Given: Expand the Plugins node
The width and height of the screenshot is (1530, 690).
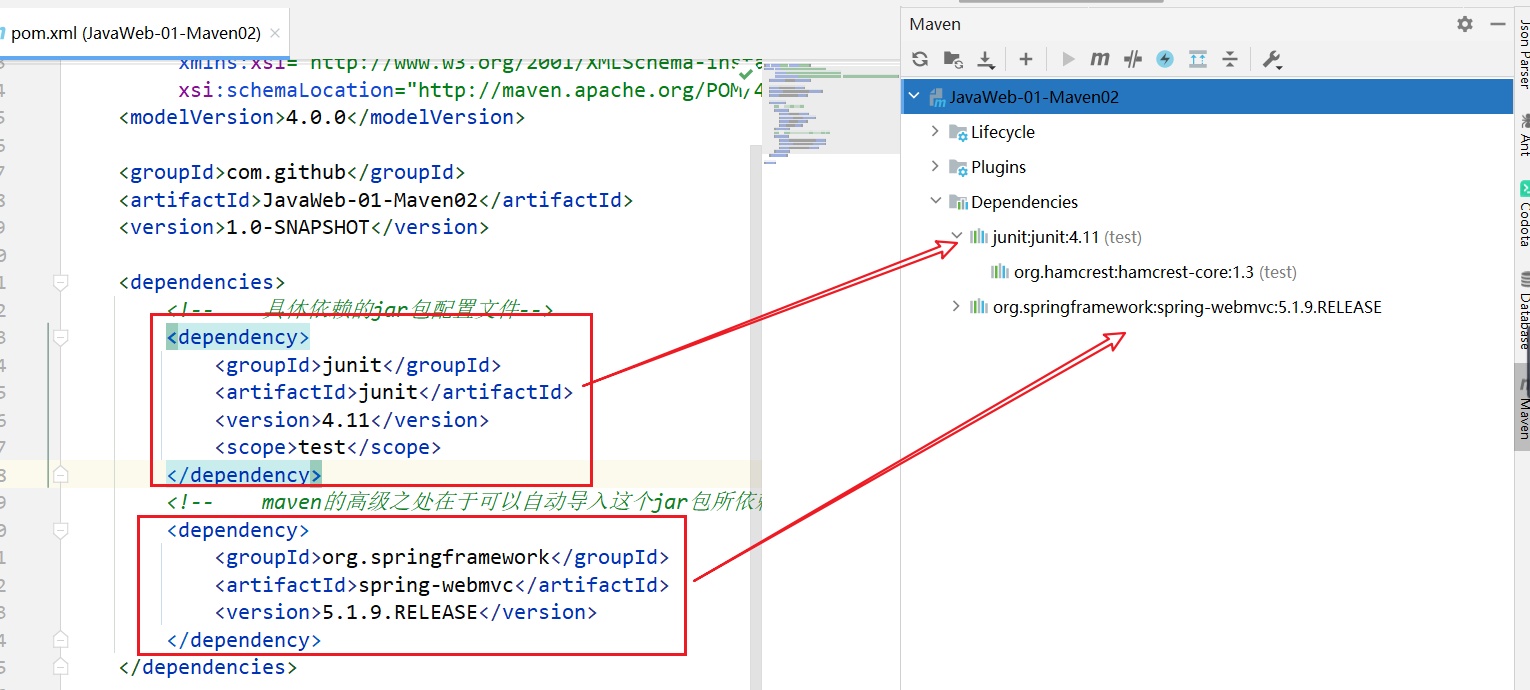Looking at the screenshot, I should pos(936,167).
